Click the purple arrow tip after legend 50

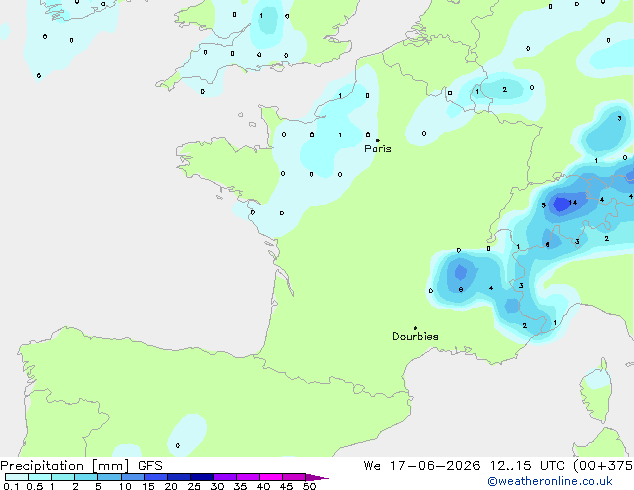317,477
